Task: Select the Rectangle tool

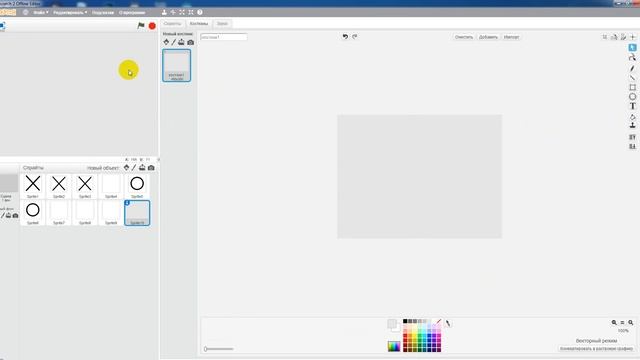Action: point(632,87)
